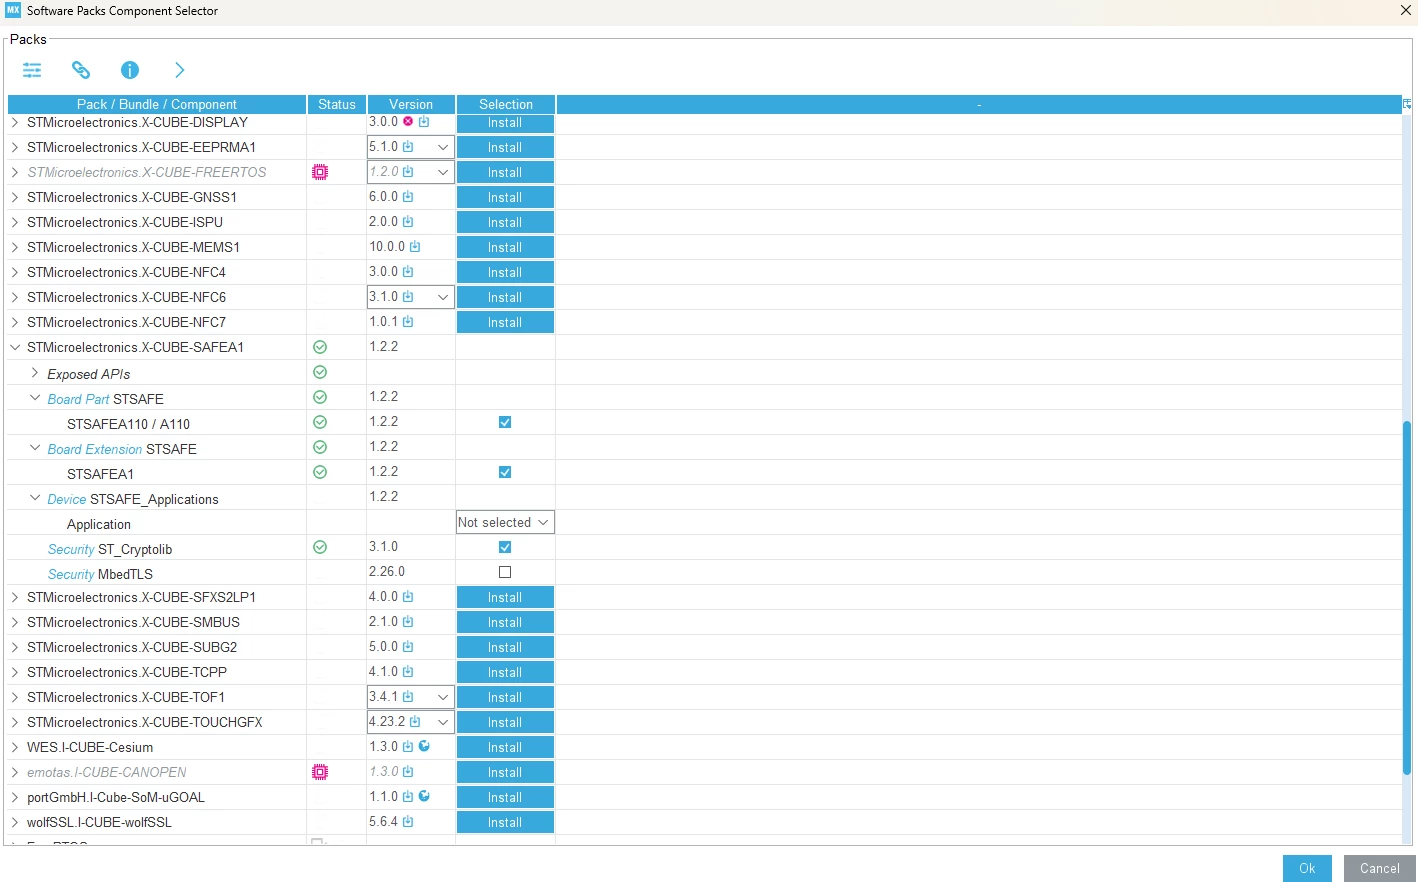Viewport: 1418px width, 882px height.
Task: Select the emotas.I-CUBE-CANOPEN row label
Action: tap(107, 772)
